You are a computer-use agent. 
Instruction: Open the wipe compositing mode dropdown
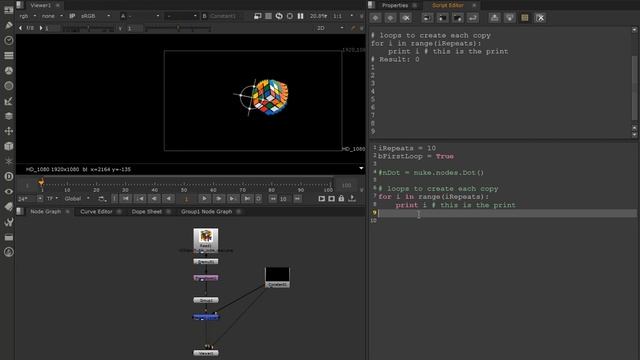(181, 16)
